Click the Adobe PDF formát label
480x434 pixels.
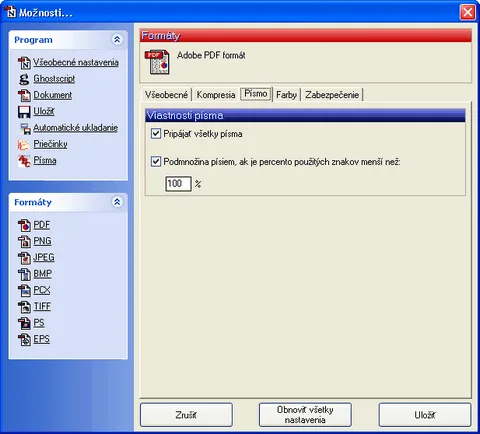coord(211,55)
